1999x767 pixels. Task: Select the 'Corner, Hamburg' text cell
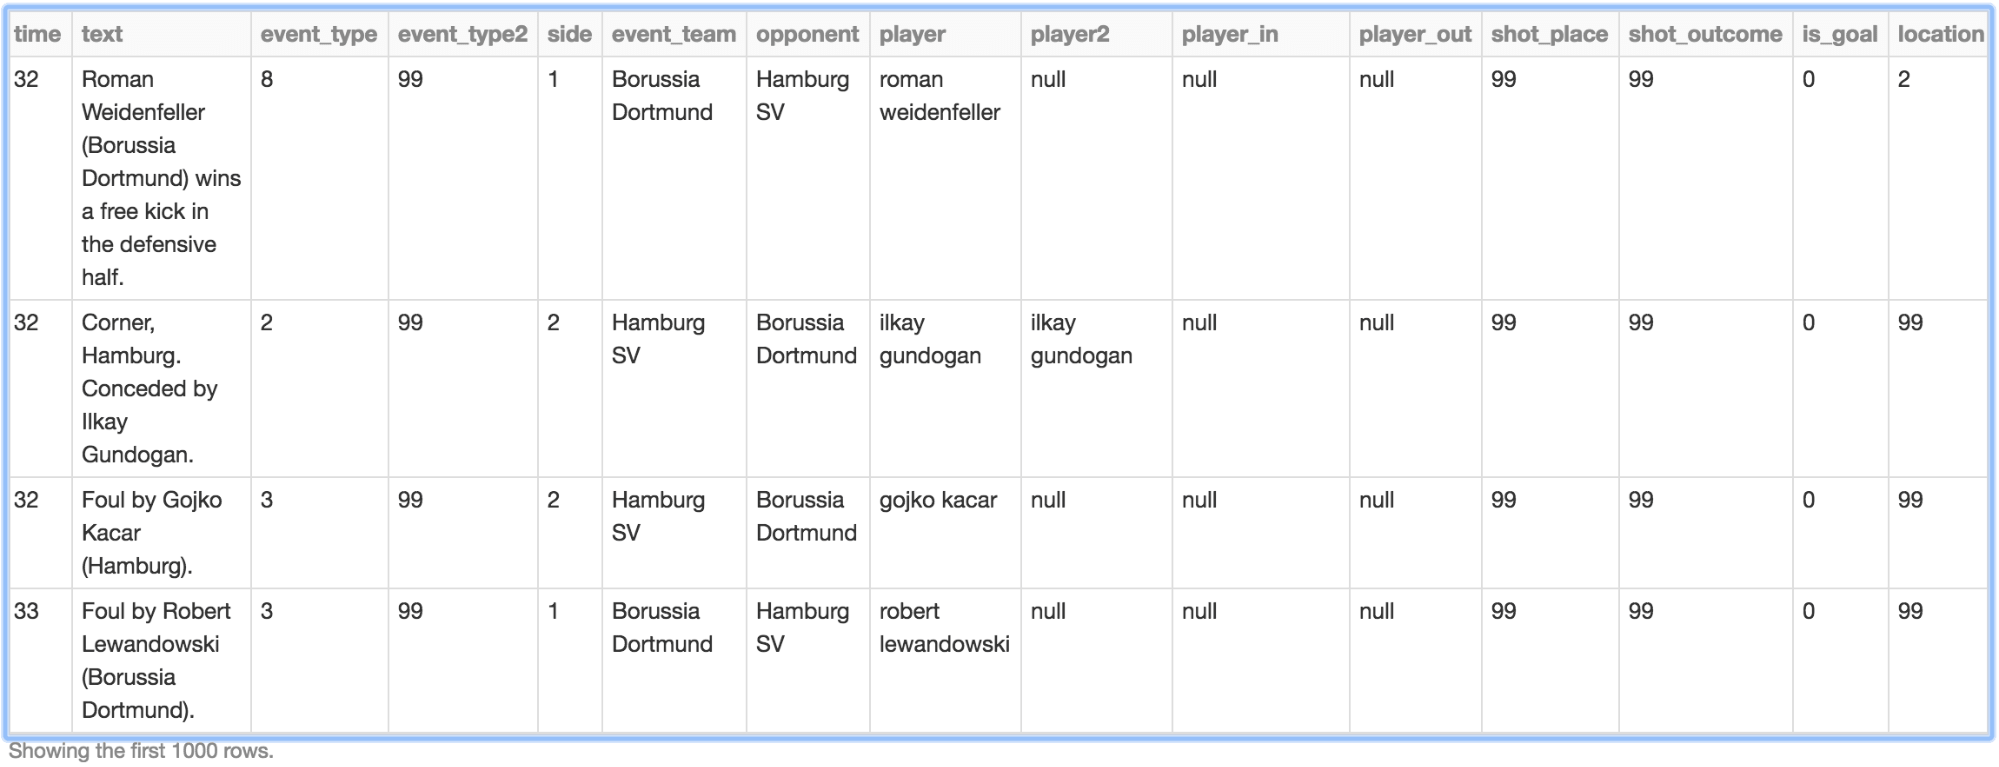(x=149, y=388)
